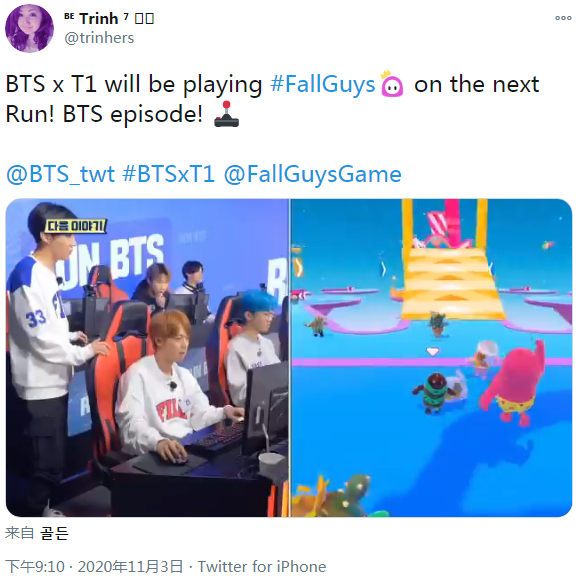
Task: Open the @trinhers handle
Action: click(x=99, y=38)
